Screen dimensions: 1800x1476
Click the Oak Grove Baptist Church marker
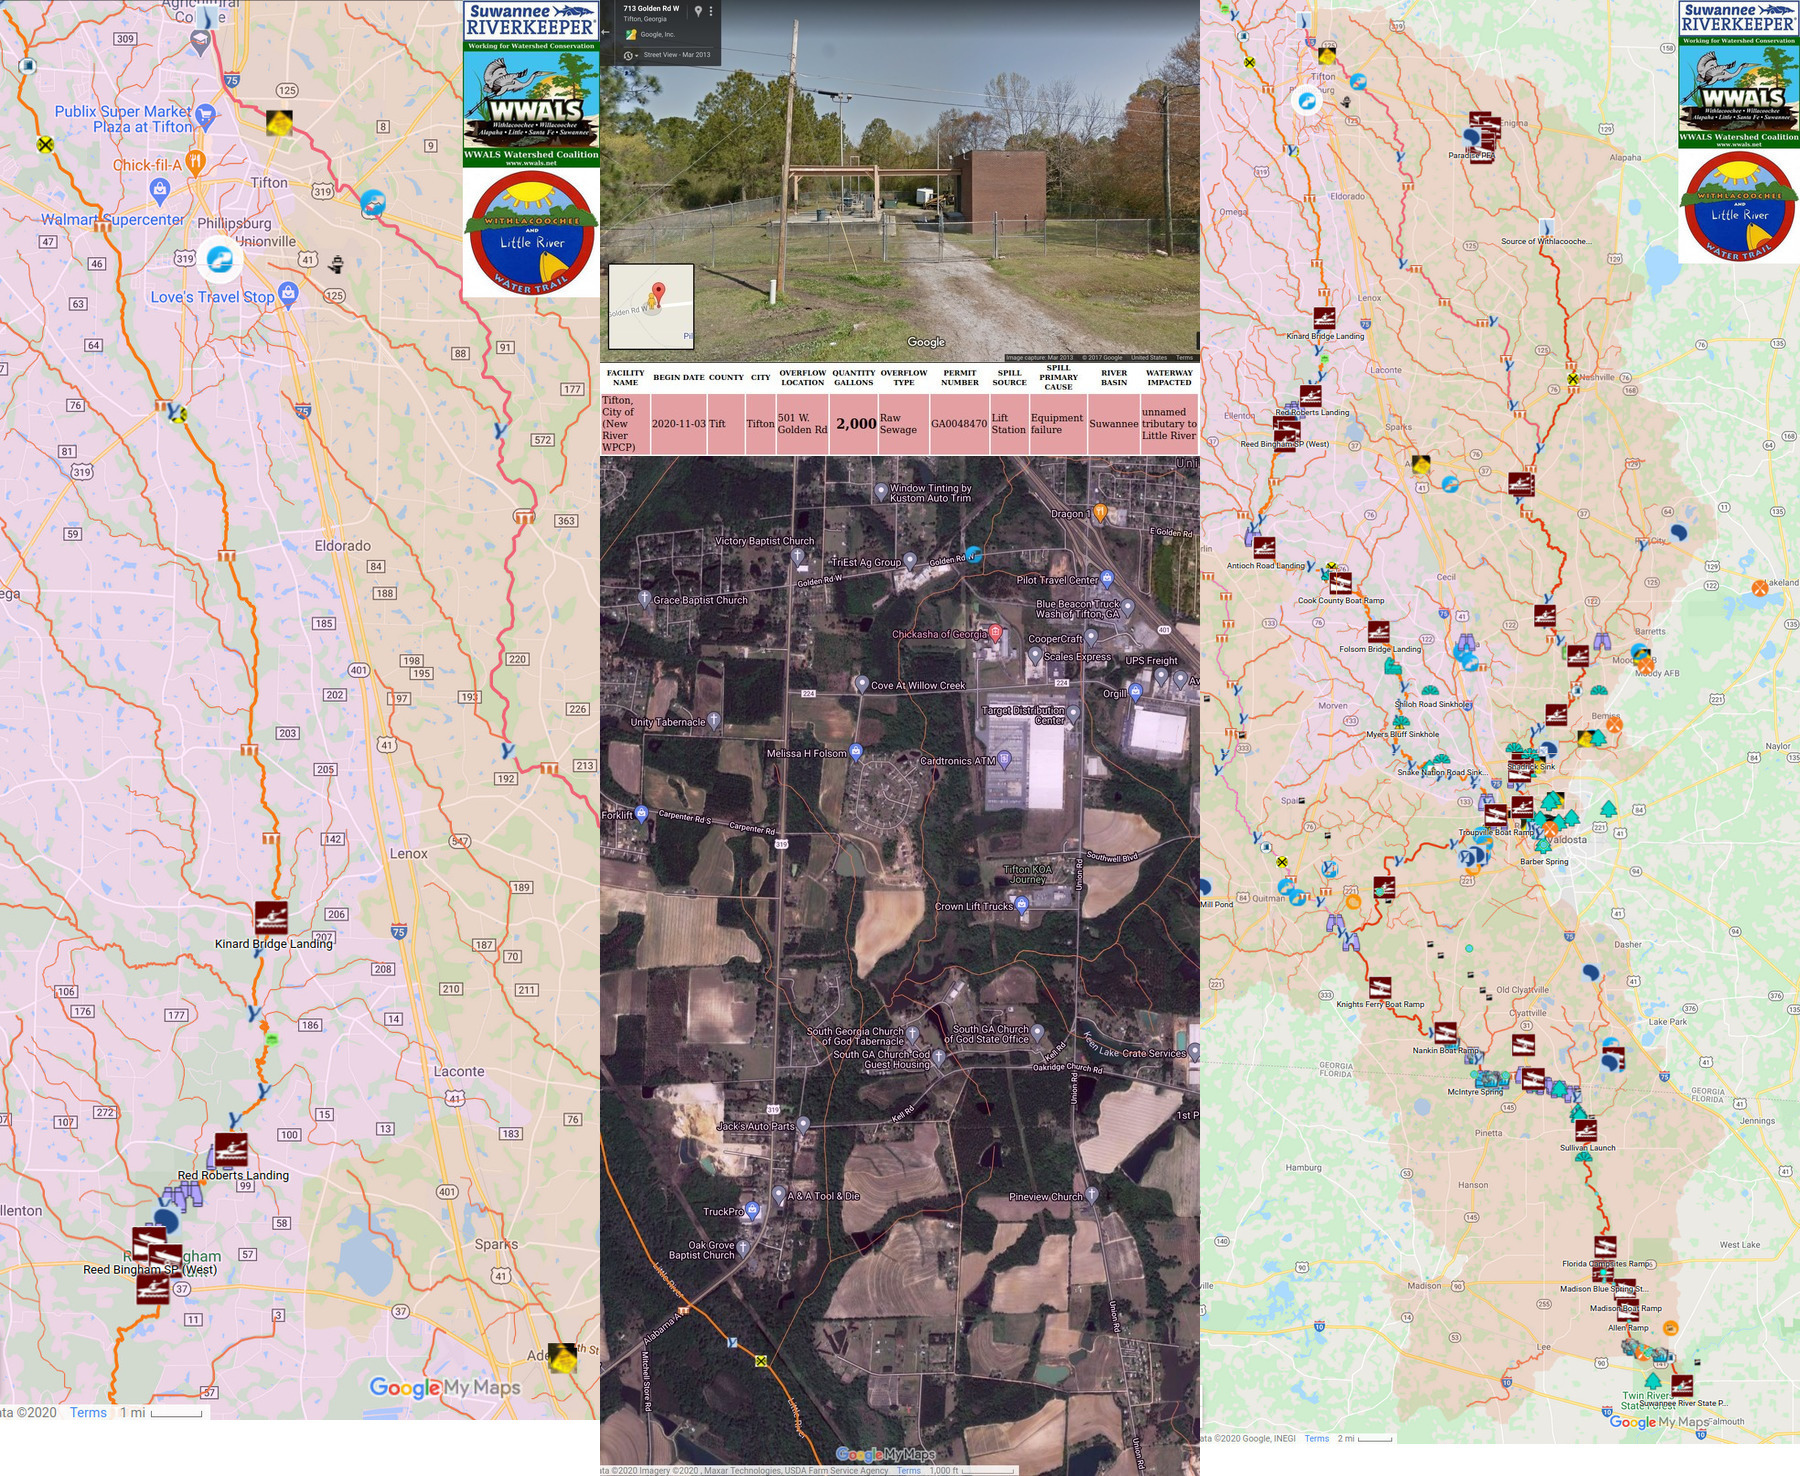click(x=743, y=1248)
